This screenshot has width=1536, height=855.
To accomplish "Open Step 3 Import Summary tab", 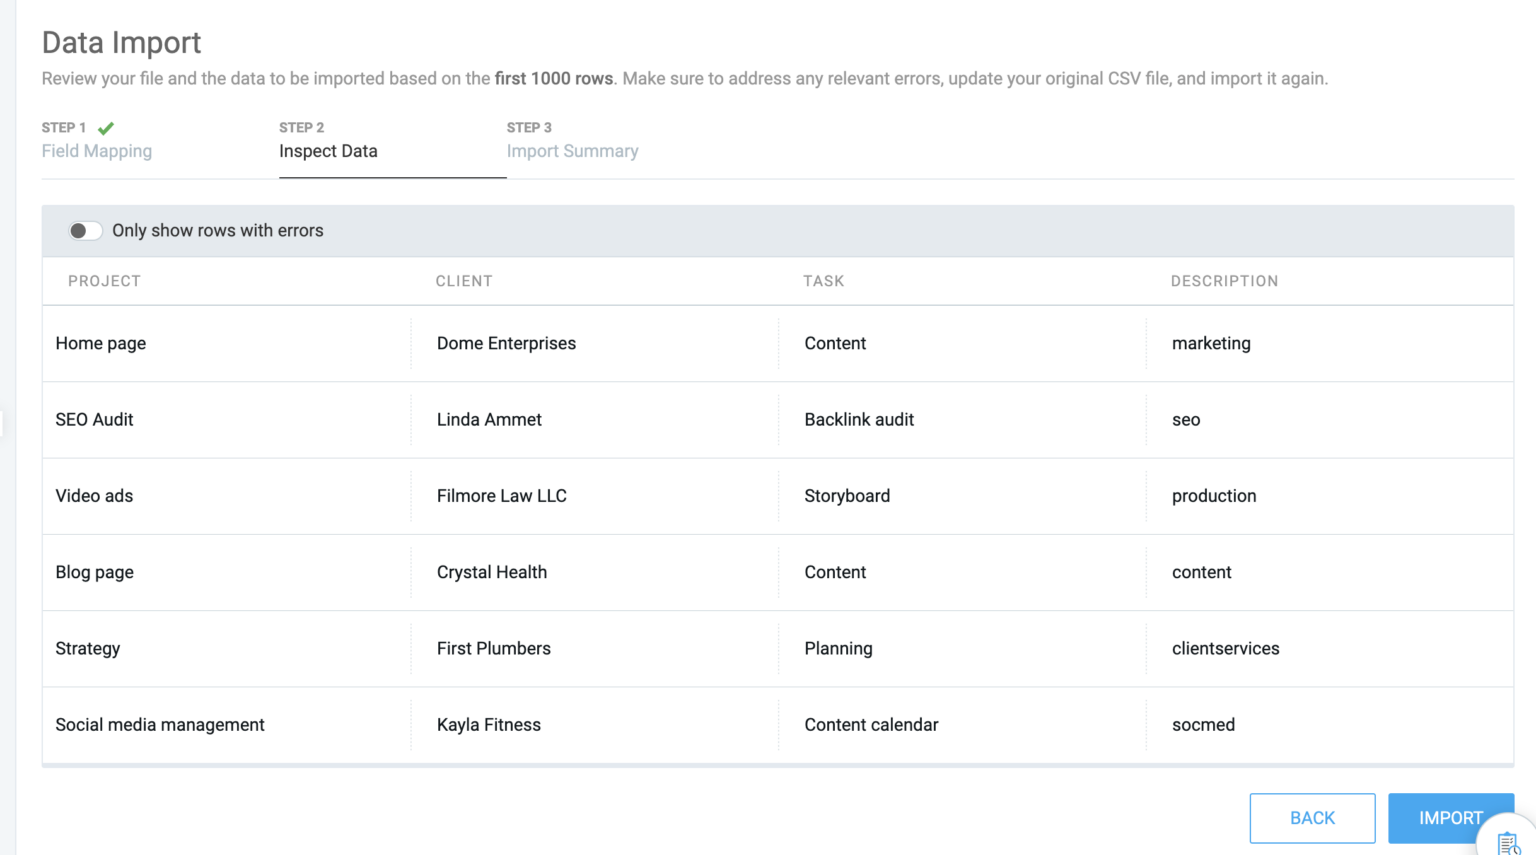I will (x=572, y=141).
